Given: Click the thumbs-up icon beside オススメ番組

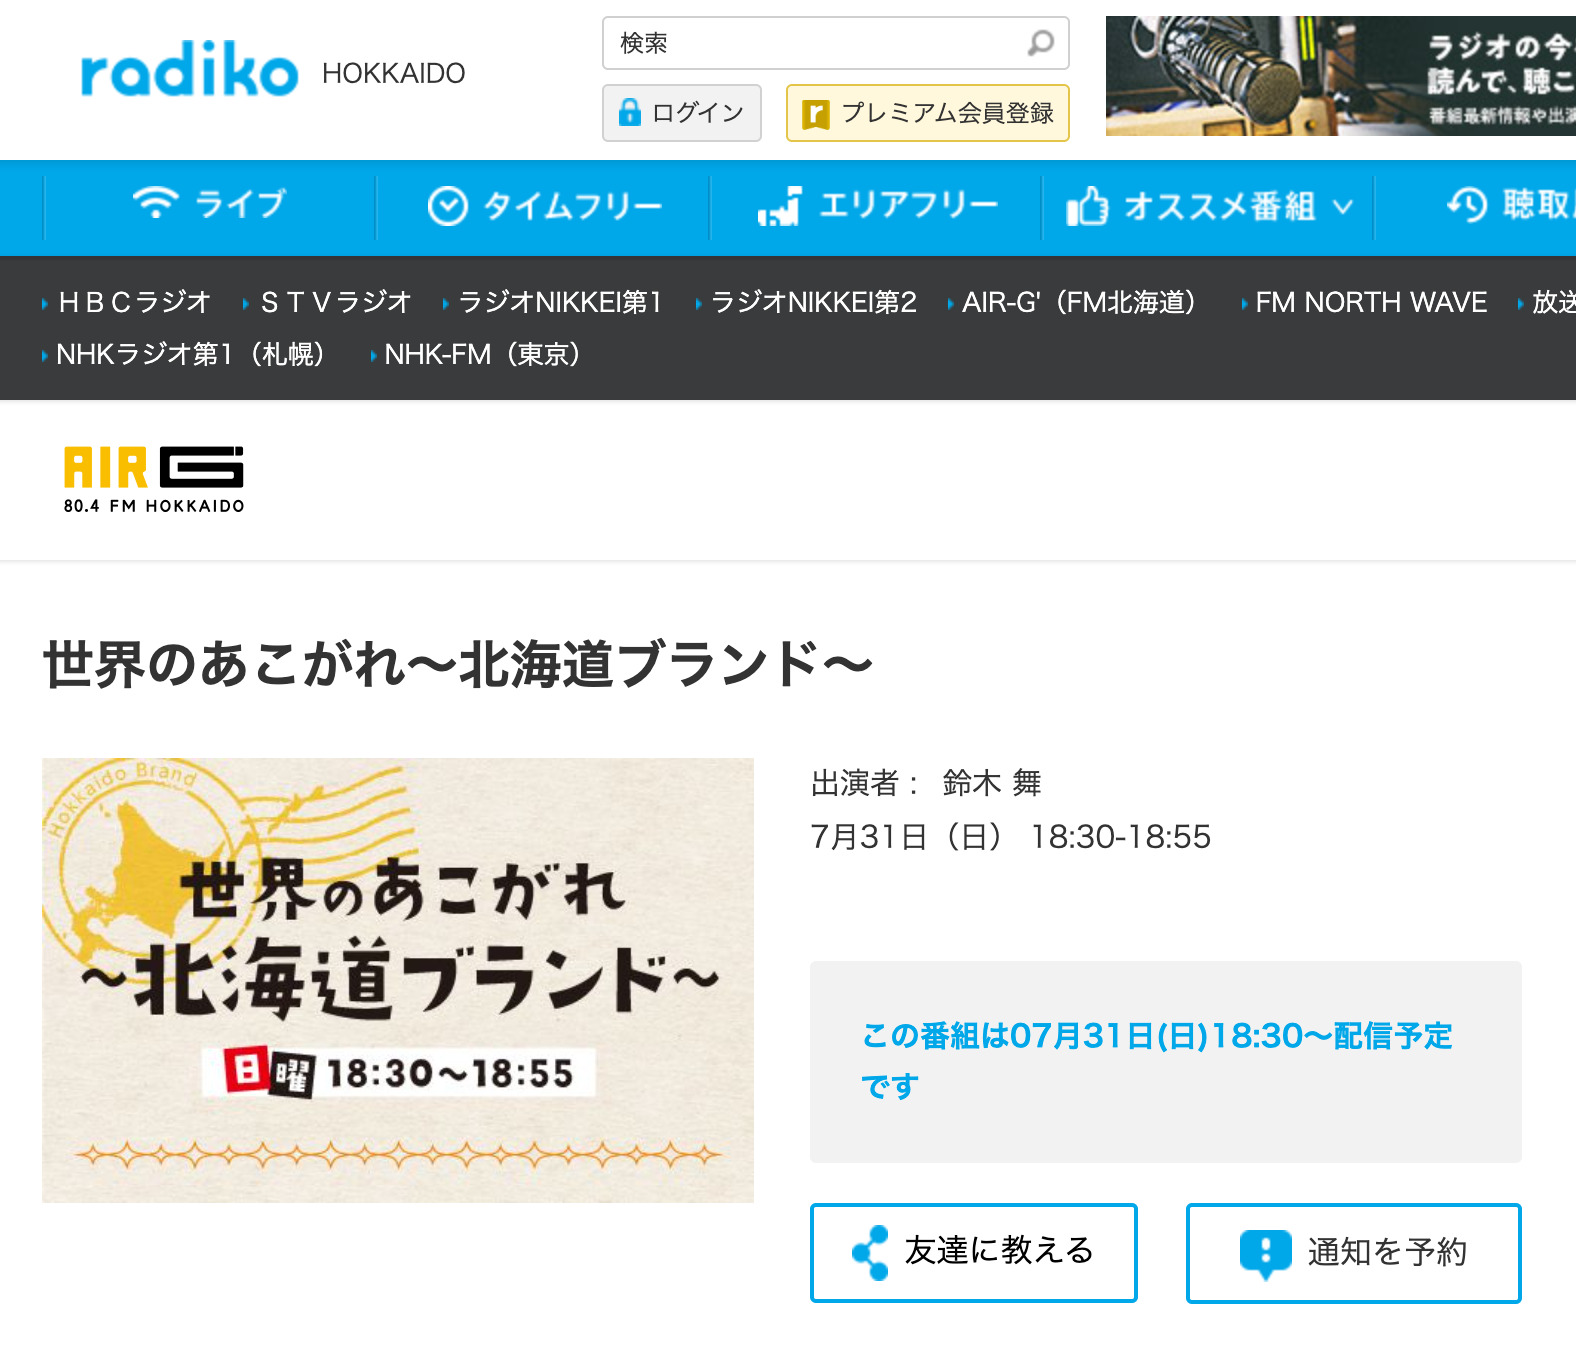Looking at the screenshot, I should [x=1087, y=206].
